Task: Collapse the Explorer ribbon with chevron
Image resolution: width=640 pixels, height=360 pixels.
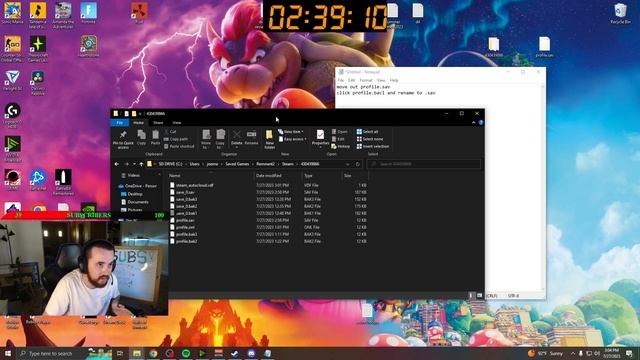Action: tap(473, 122)
